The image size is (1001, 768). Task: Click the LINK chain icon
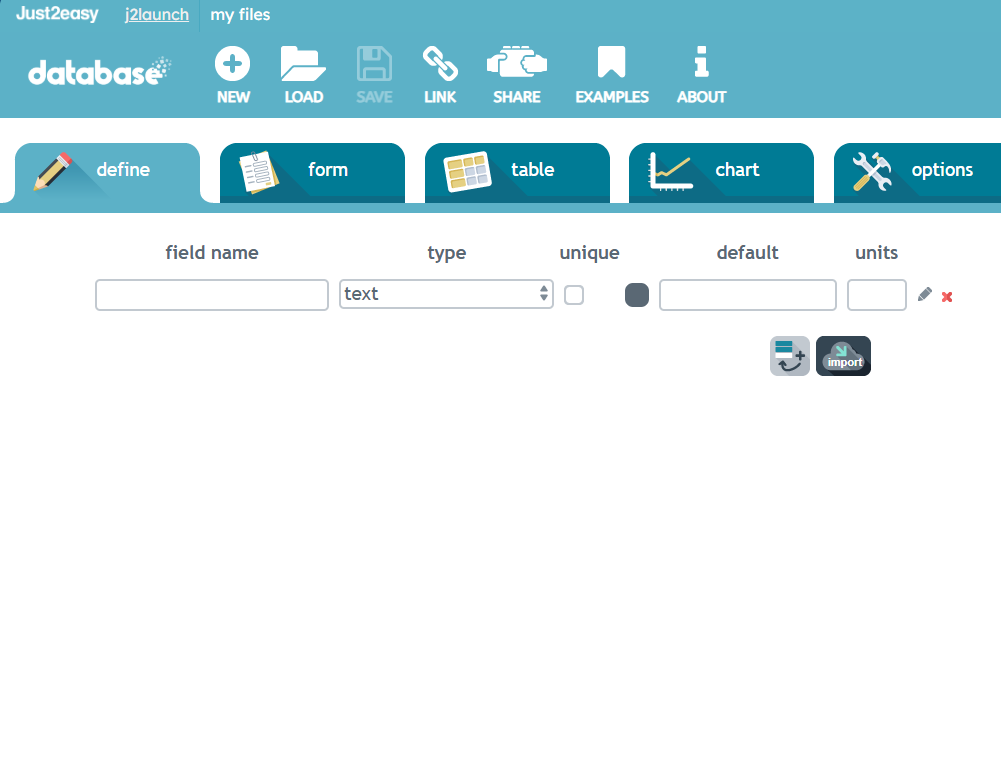click(440, 64)
